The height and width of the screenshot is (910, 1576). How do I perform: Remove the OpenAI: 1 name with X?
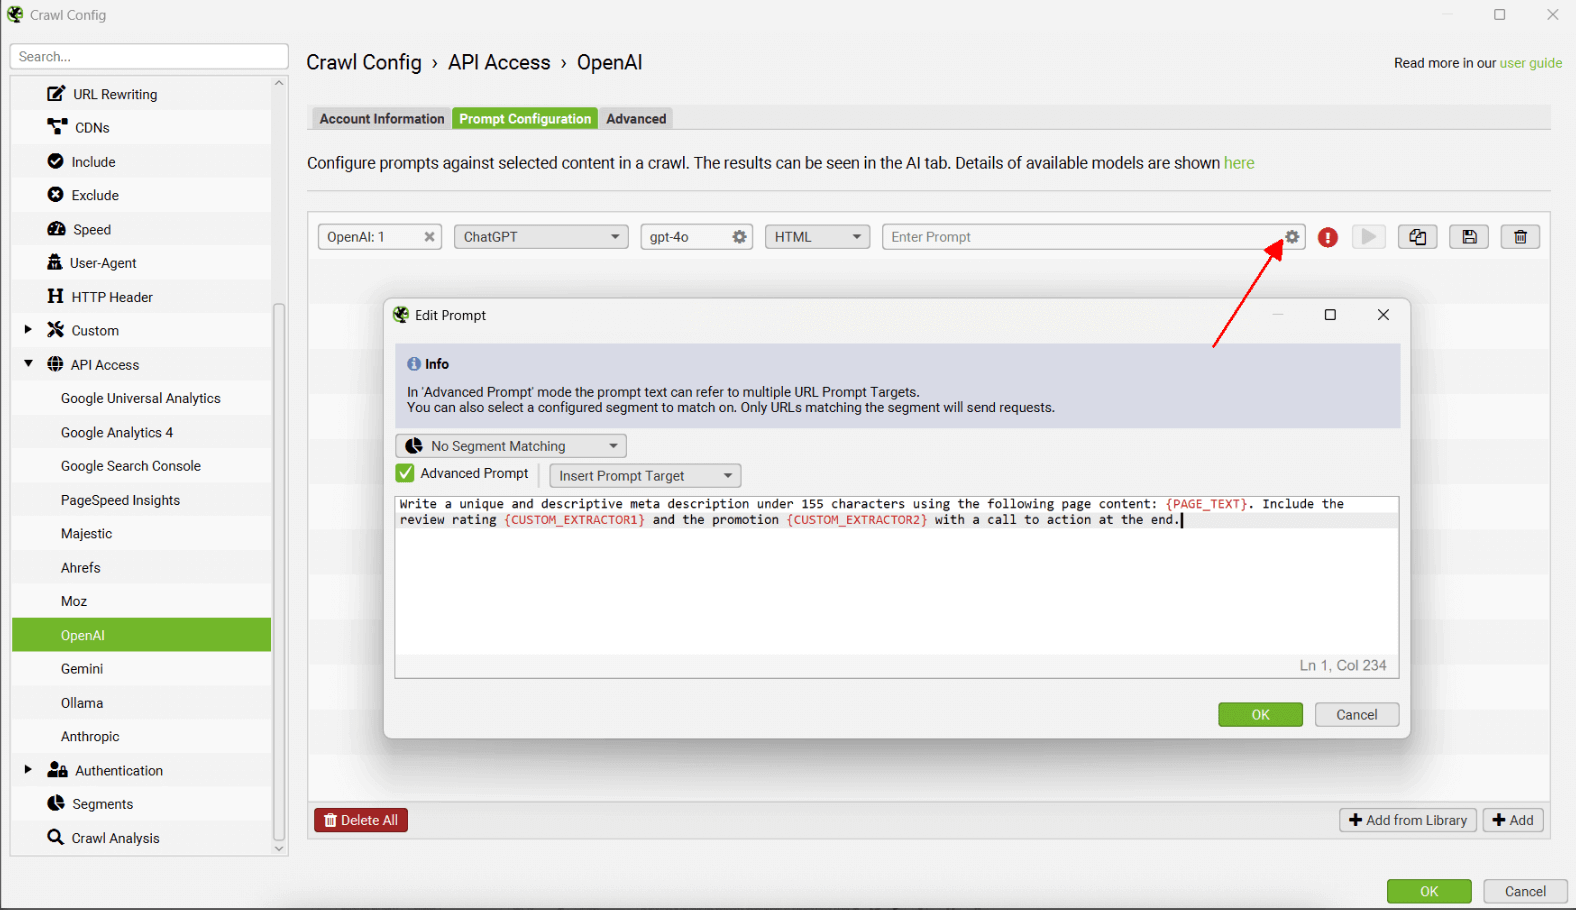click(x=429, y=237)
